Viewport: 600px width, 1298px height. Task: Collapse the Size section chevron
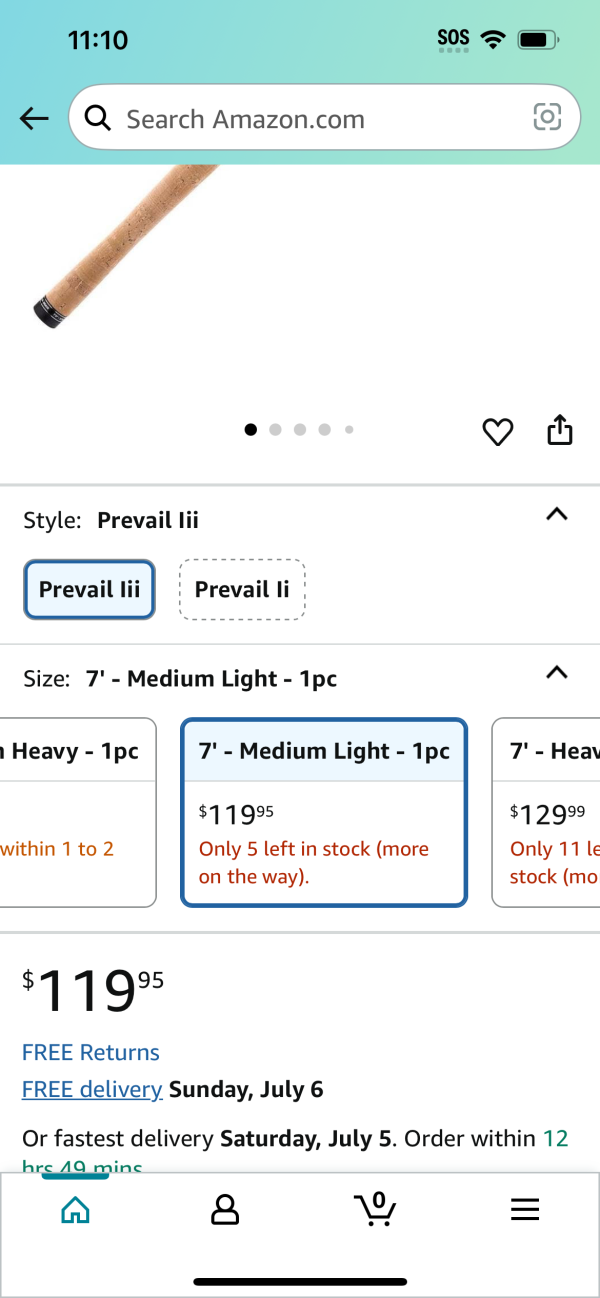click(557, 673)
